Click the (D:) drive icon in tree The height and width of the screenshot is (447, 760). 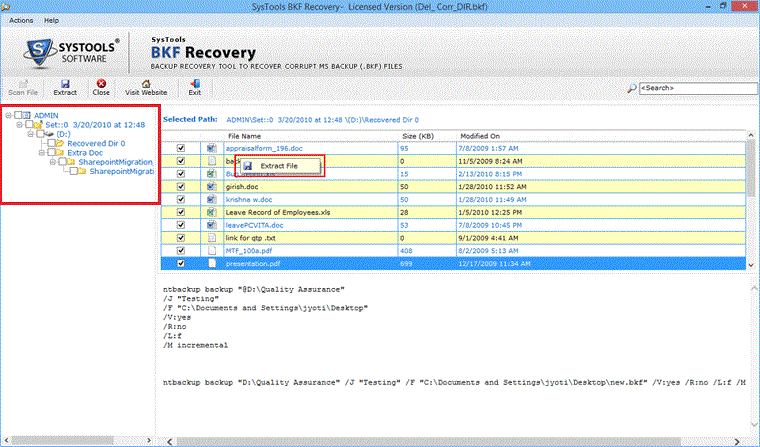click(49, 134)
